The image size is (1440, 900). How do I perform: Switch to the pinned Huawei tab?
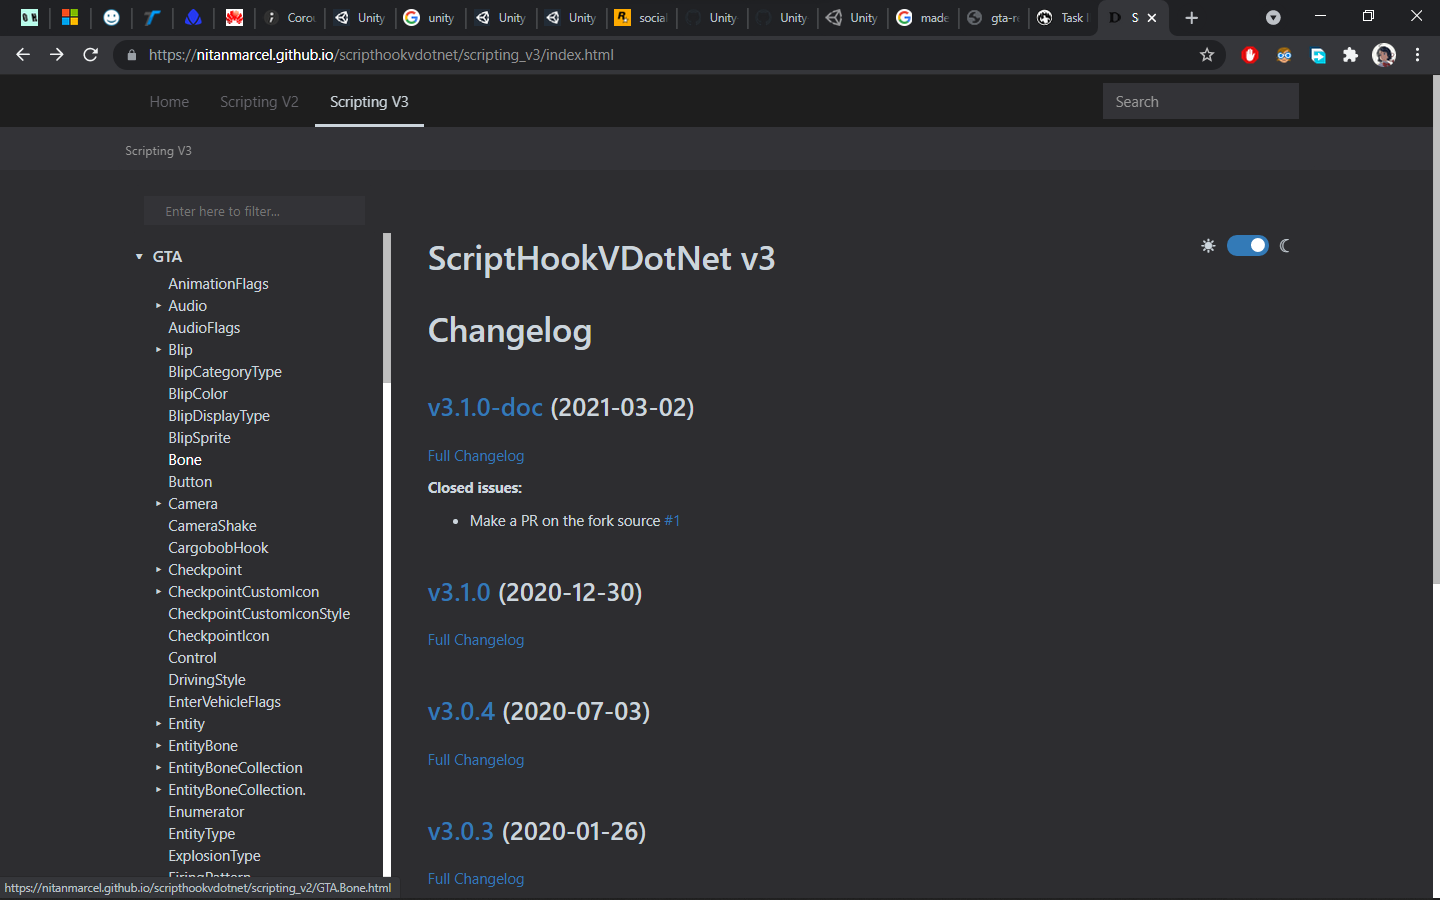pyautogui.click(x=234, y=17)
